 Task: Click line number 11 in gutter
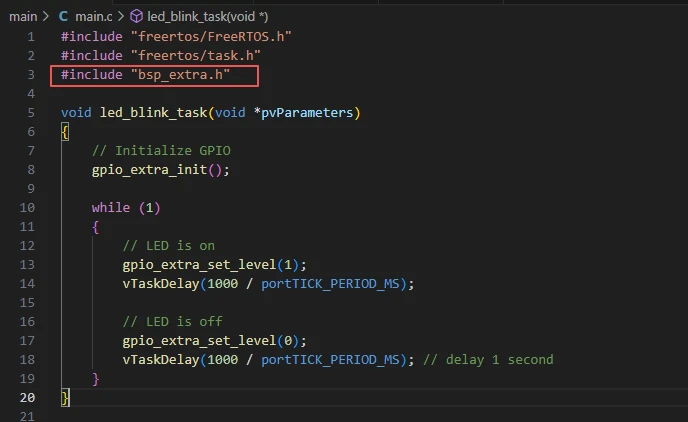tap(27, 227)
